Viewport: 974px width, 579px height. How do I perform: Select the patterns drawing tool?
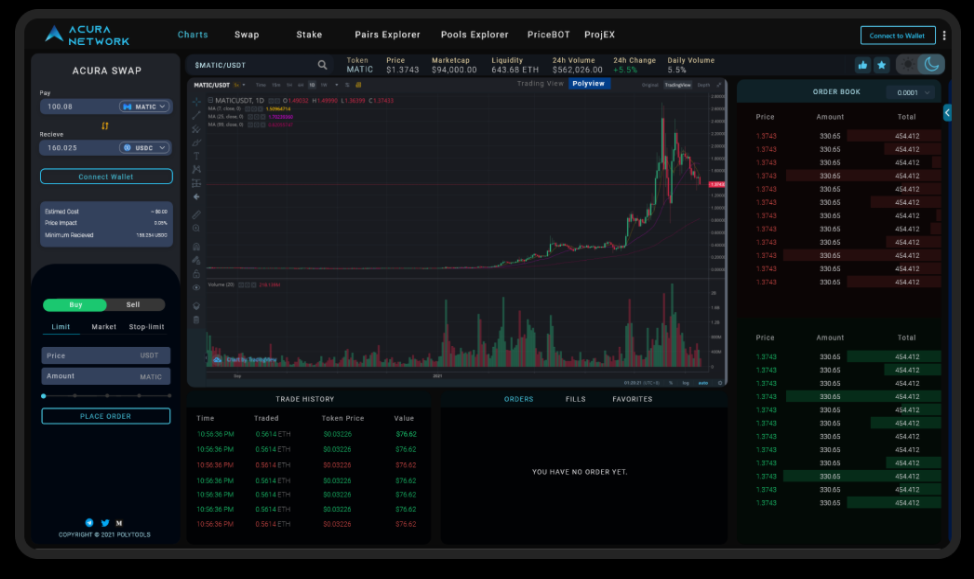click(196, 170)
